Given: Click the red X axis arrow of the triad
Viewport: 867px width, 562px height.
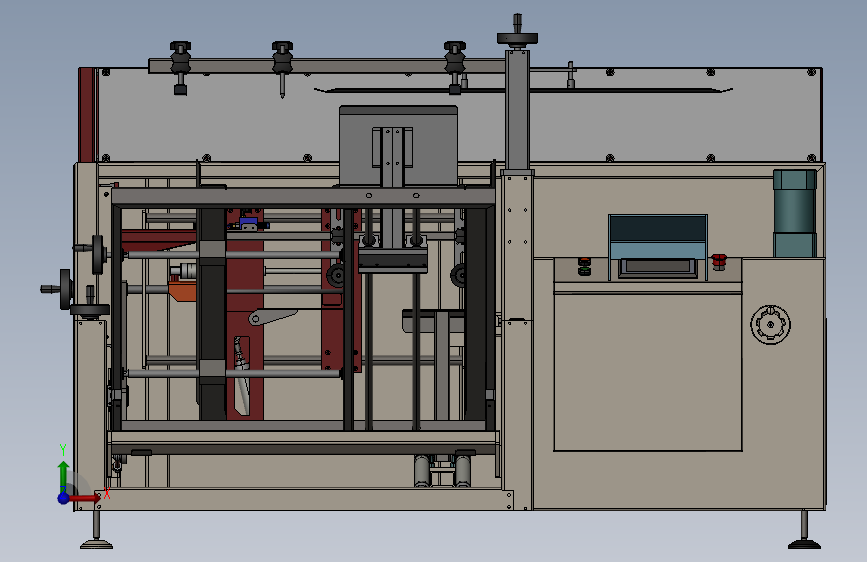Looking at the screenshot, I should tap(84, 498).
